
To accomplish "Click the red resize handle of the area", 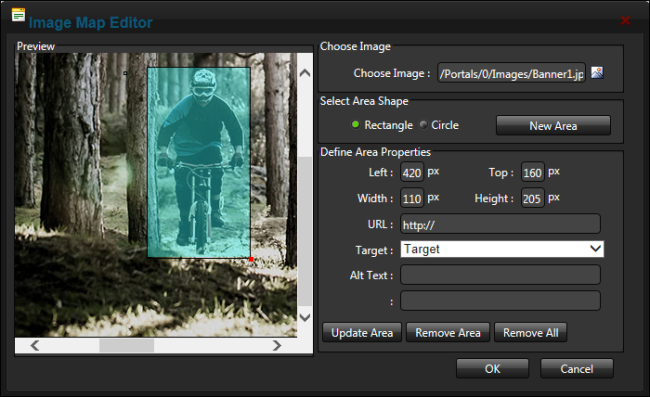I will click(x=251, y=259).
